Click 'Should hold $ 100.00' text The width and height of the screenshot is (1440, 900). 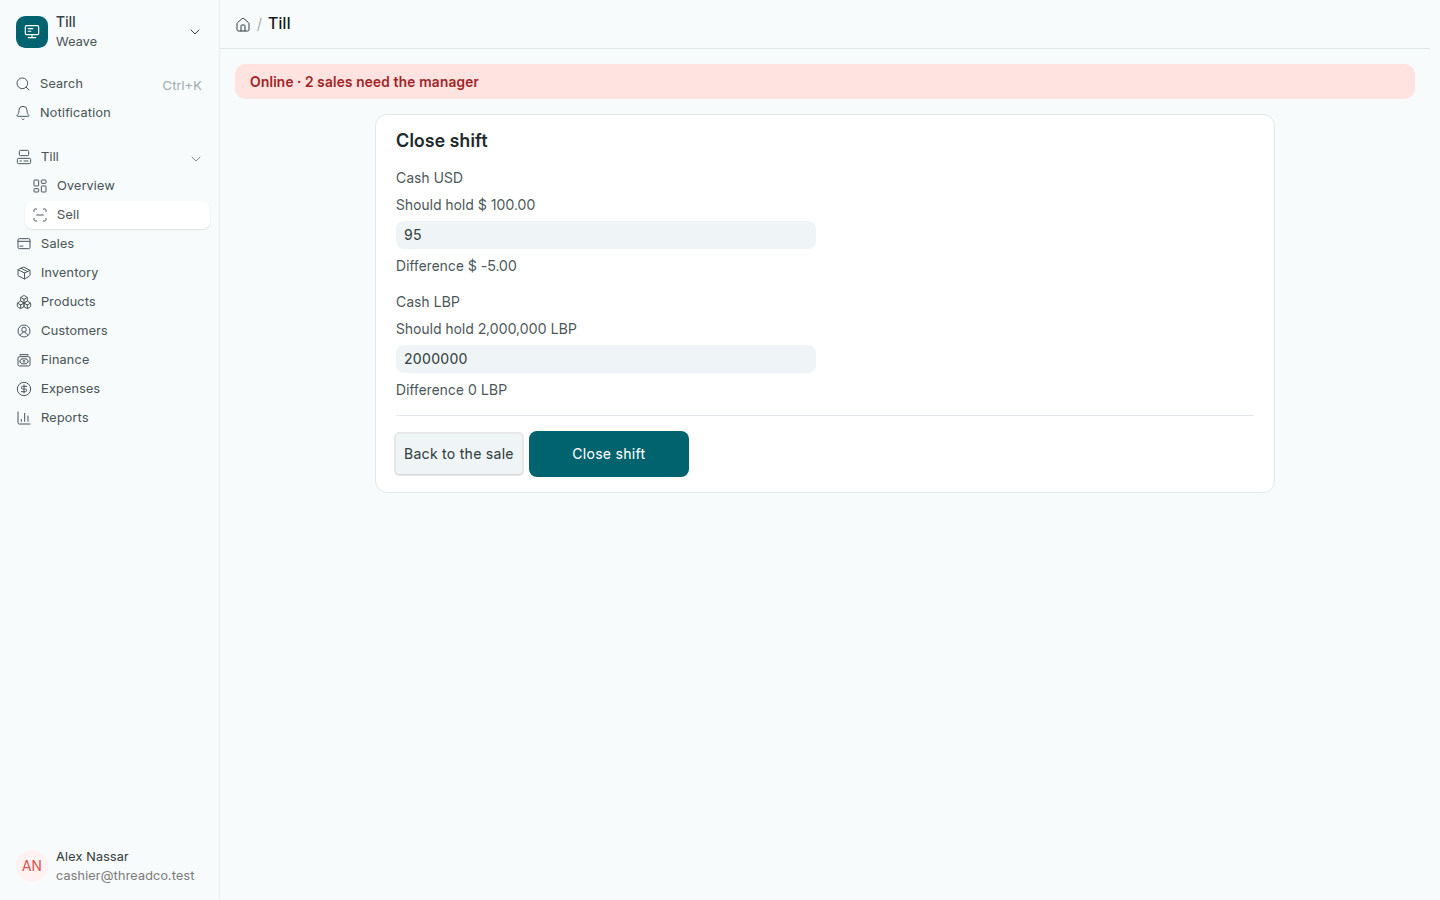point(466,205)
